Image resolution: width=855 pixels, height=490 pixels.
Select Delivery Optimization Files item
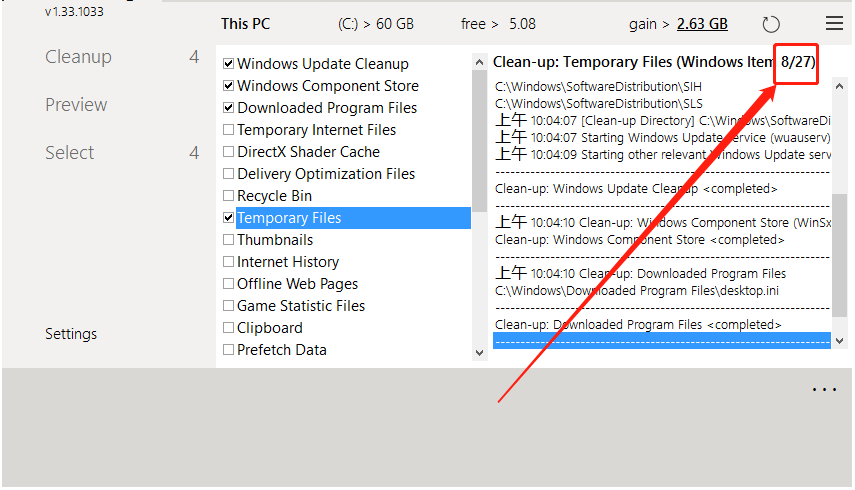tap(326, 174)
